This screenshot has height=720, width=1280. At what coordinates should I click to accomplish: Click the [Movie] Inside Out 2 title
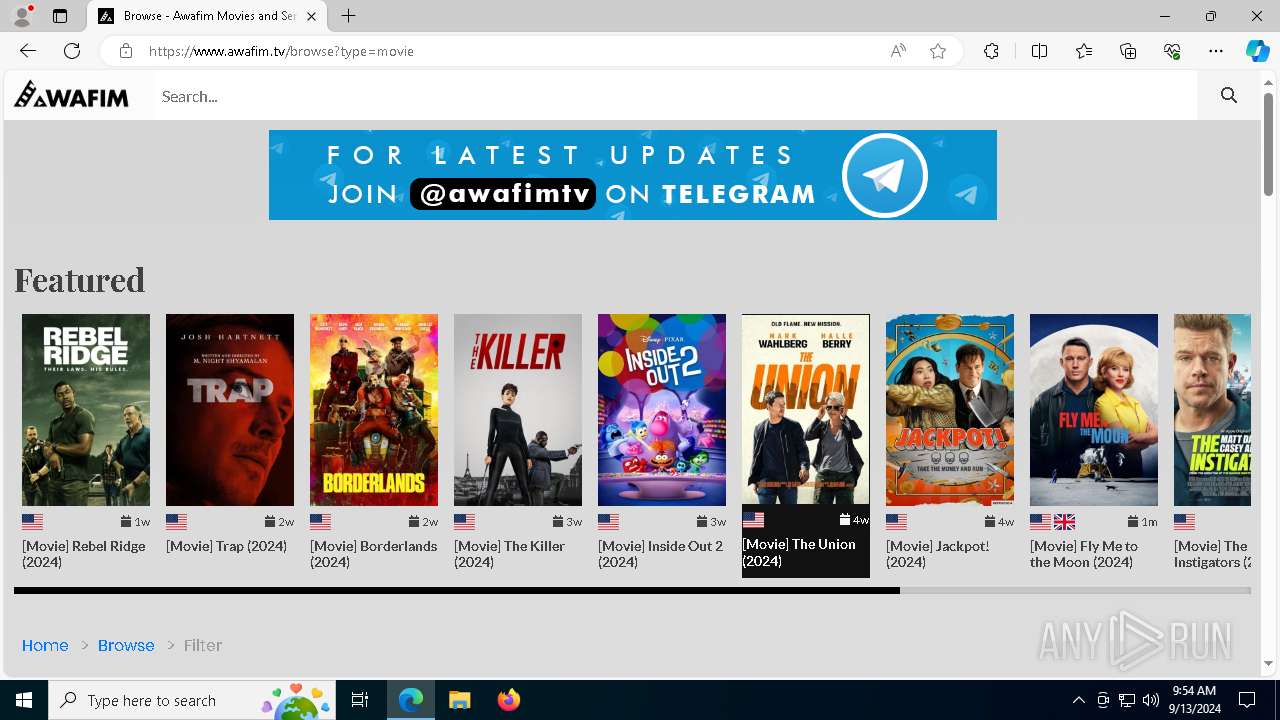click(660, 554)
